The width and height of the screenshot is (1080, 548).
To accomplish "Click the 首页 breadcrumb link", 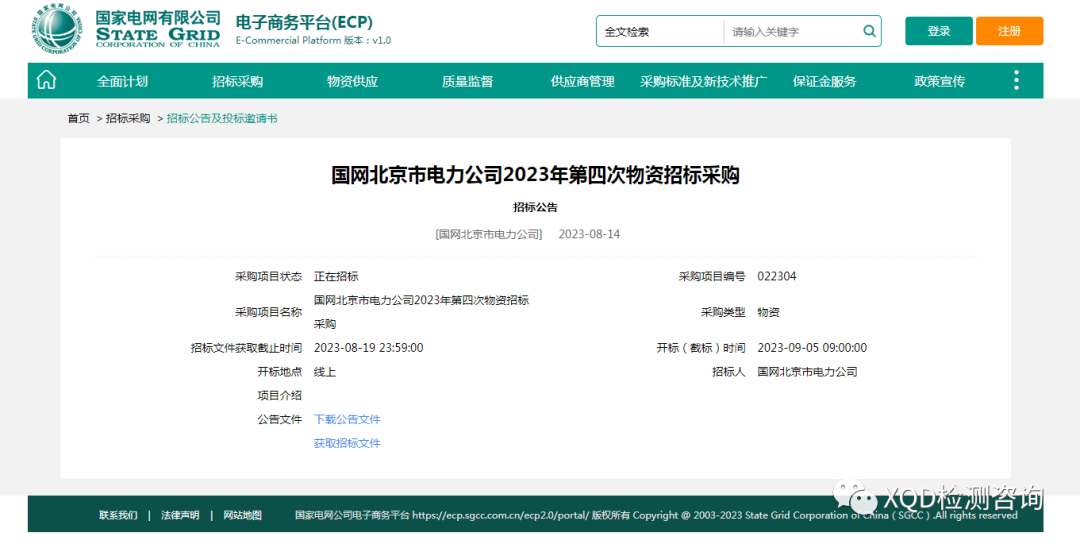I will point(79,118).
